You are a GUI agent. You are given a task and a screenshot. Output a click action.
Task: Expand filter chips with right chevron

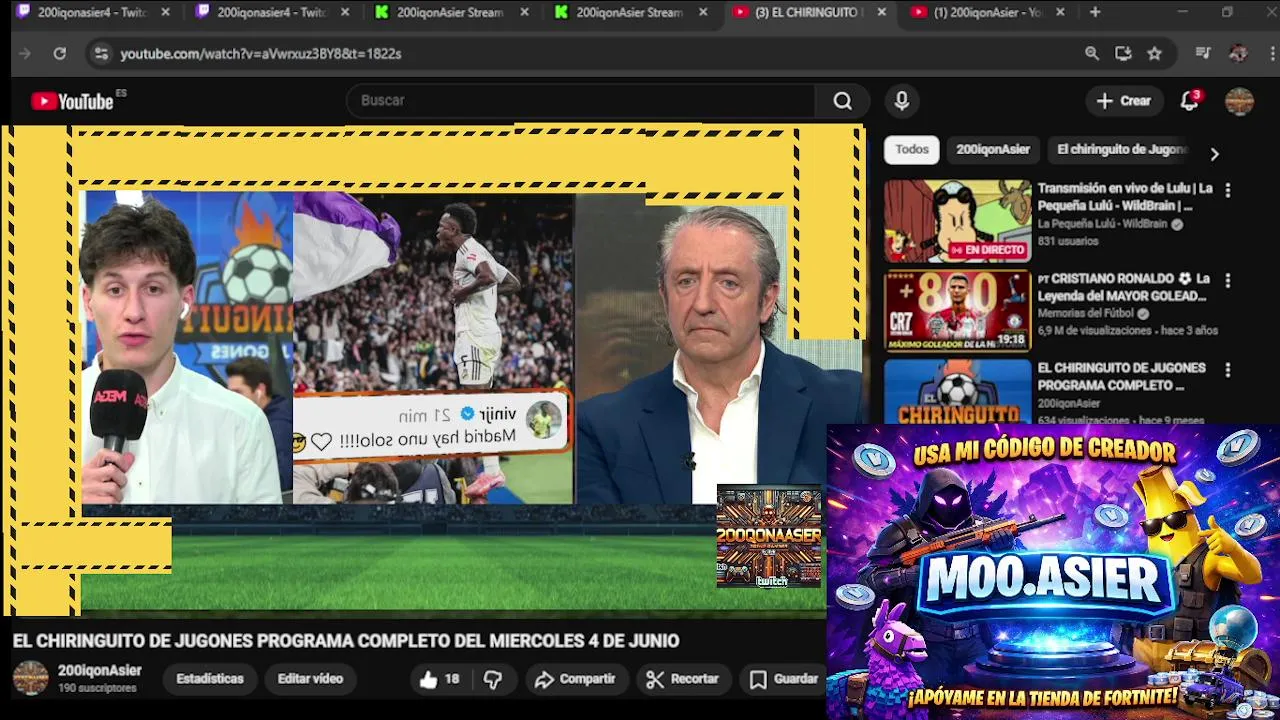pyautogui.click(x=1214, y=154)
